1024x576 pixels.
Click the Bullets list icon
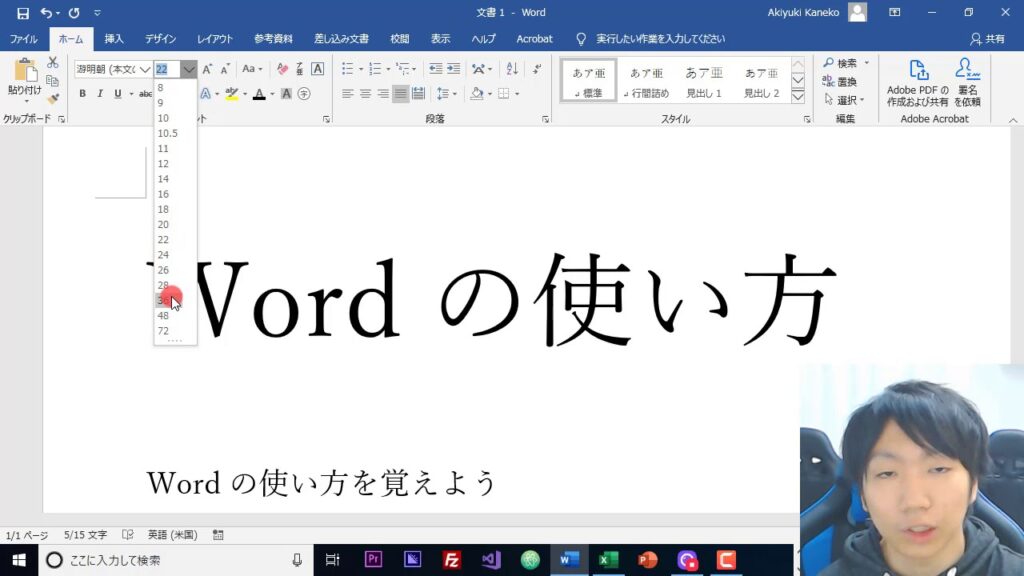tap(347, 69)
